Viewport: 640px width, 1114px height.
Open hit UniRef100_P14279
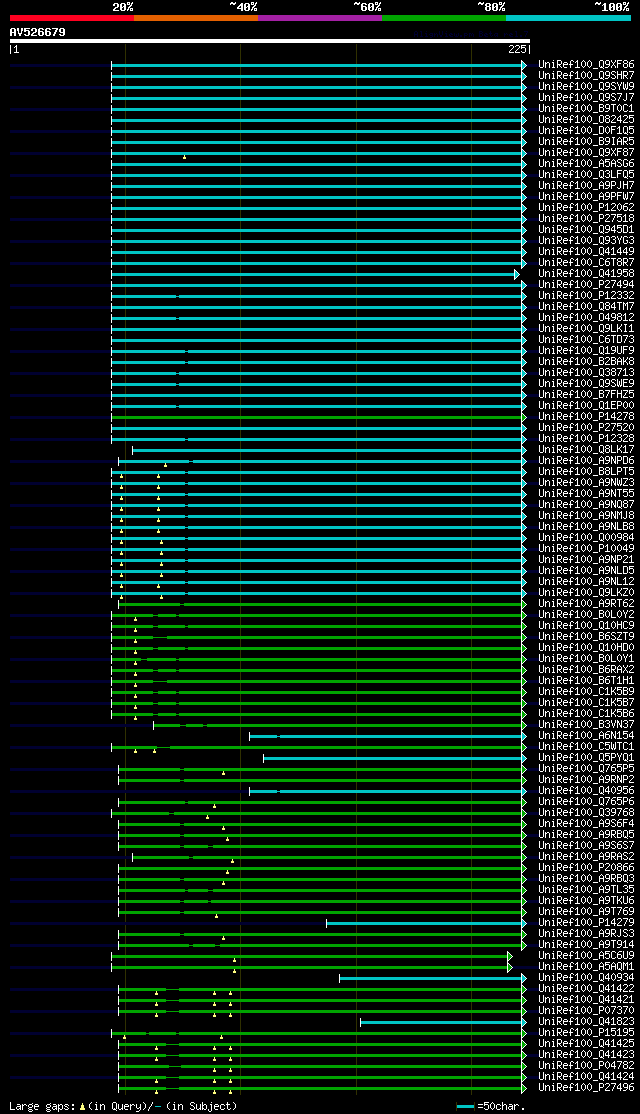click(586, 924)
